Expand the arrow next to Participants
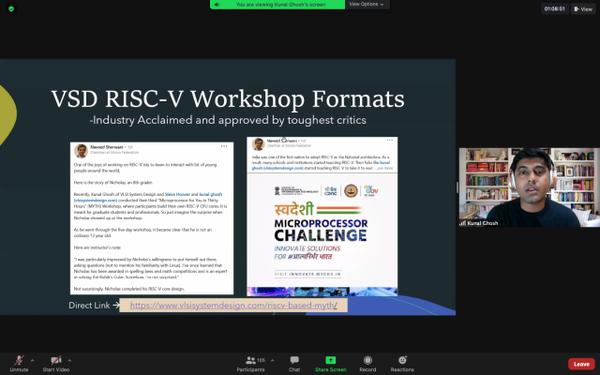 (x=272, y=360)
